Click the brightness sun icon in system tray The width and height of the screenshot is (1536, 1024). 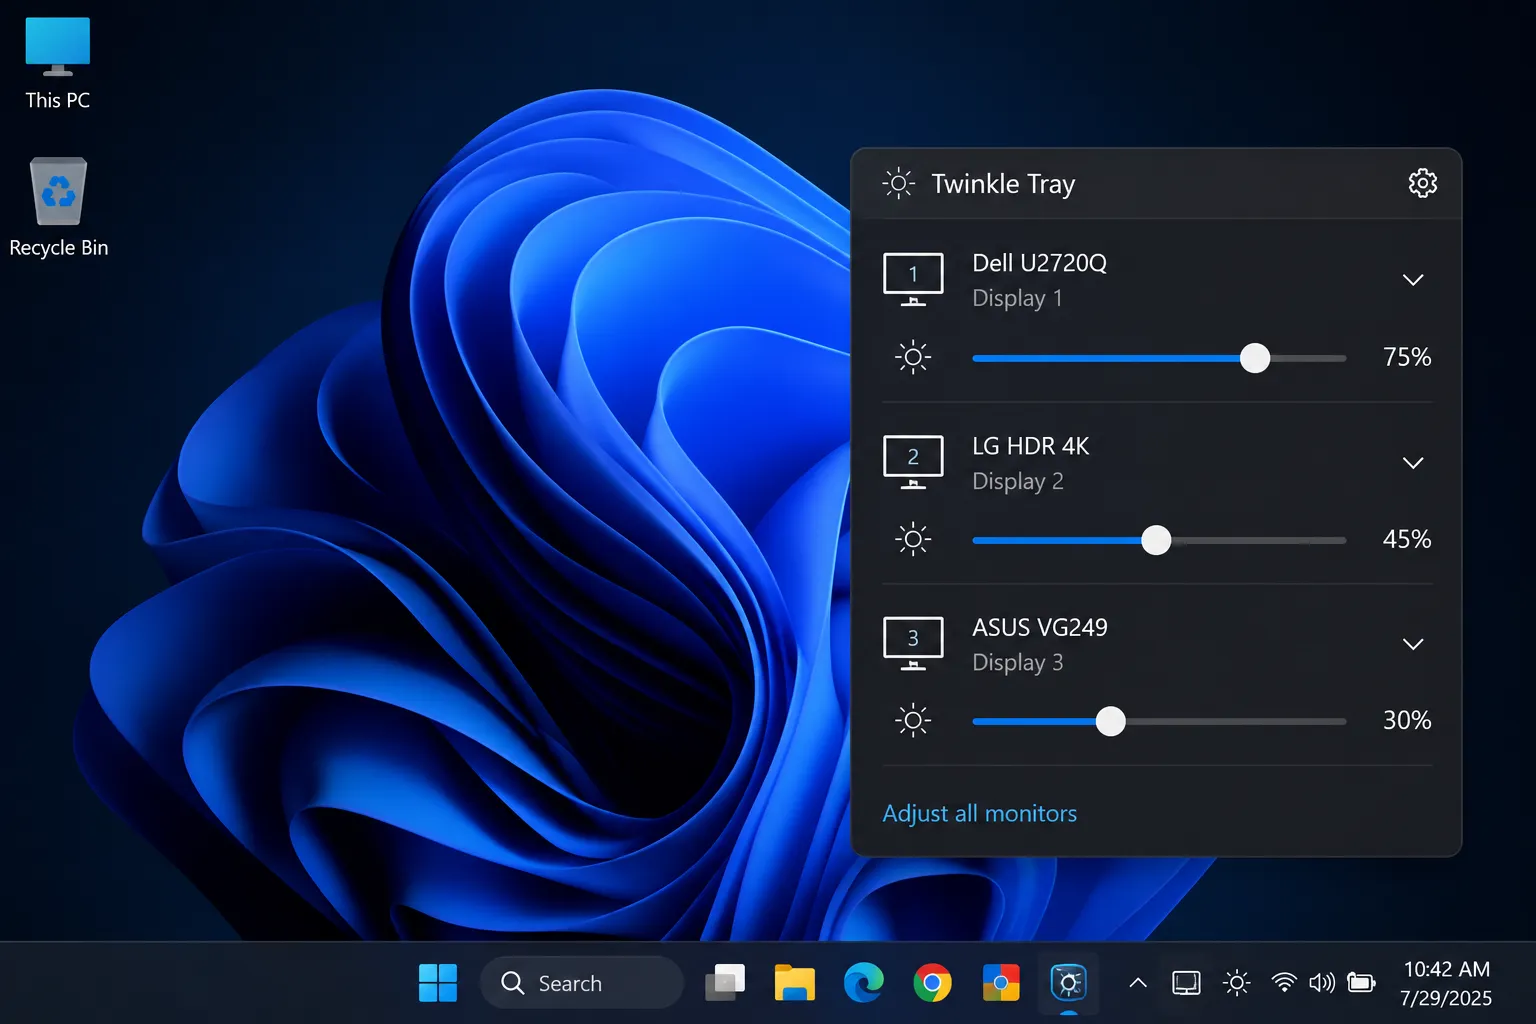1236,983
